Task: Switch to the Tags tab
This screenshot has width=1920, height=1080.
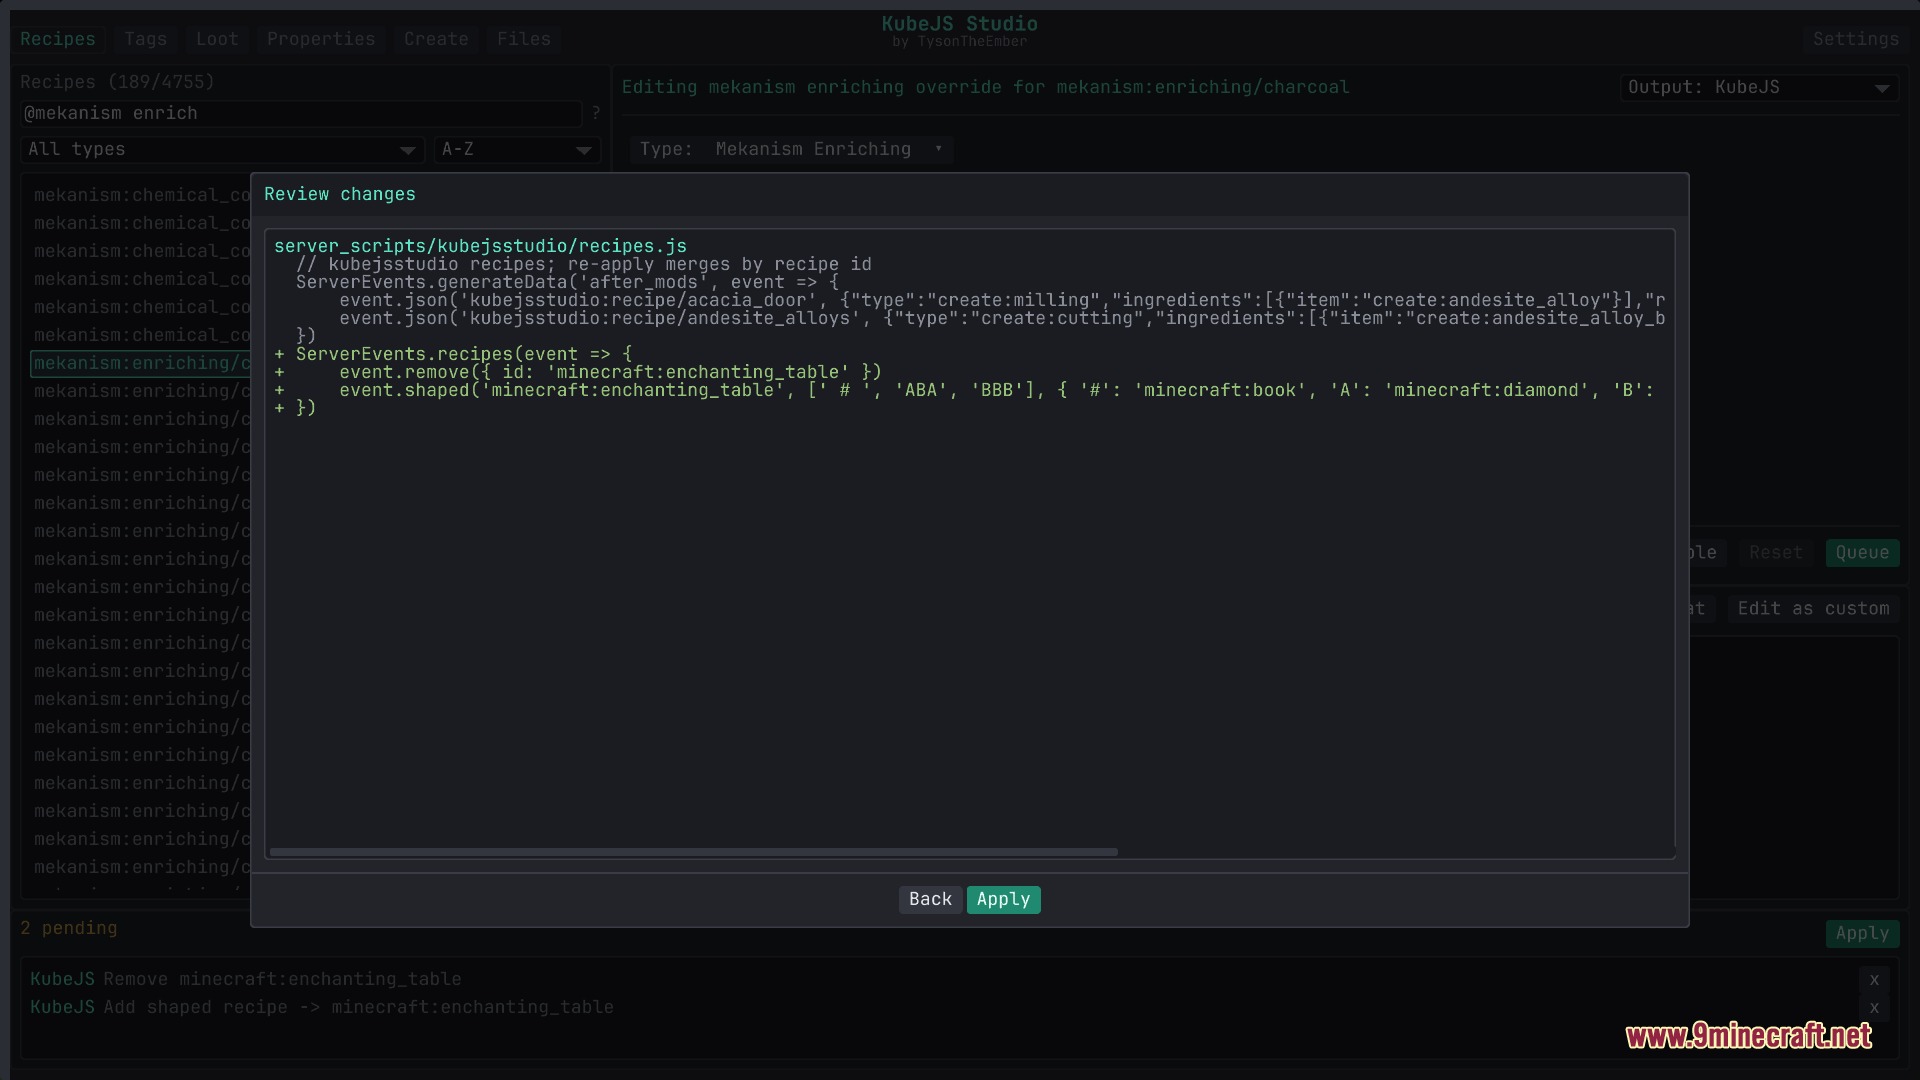Action: coord(146,39)
